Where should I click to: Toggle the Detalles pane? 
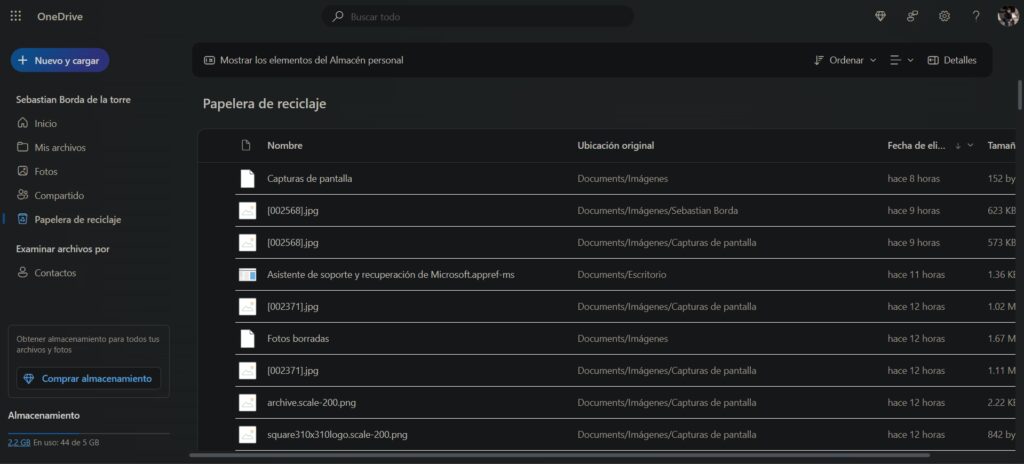[x=952, y=60]
